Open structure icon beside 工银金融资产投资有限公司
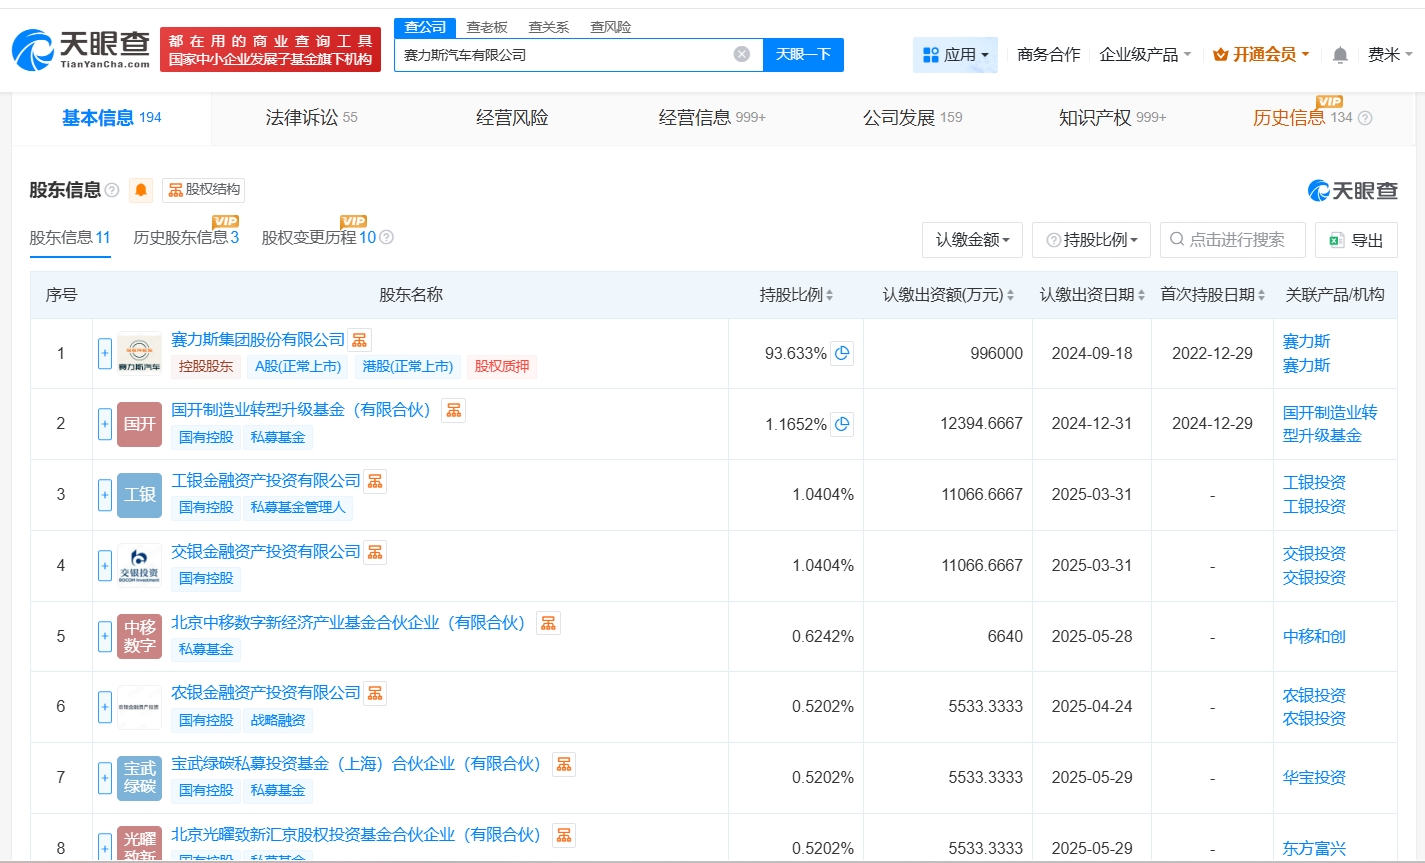The width and height of the screenshot is (1425, 863). (375, 481)
